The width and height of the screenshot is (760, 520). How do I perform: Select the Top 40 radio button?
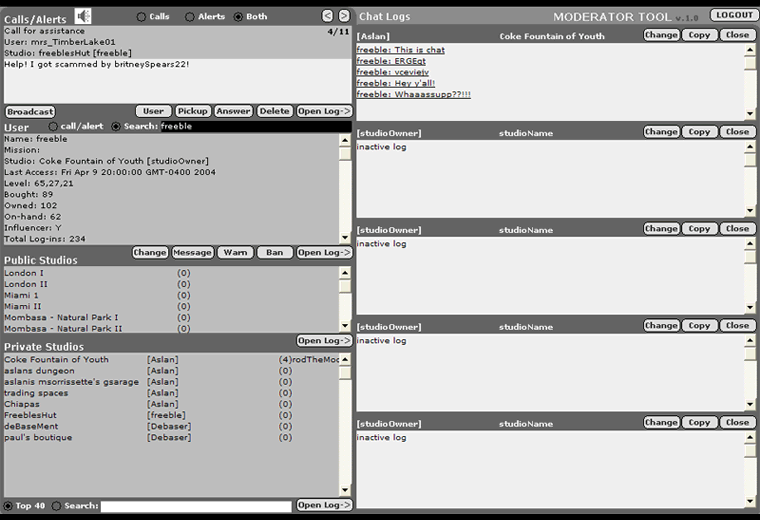[x=8, y=506]
